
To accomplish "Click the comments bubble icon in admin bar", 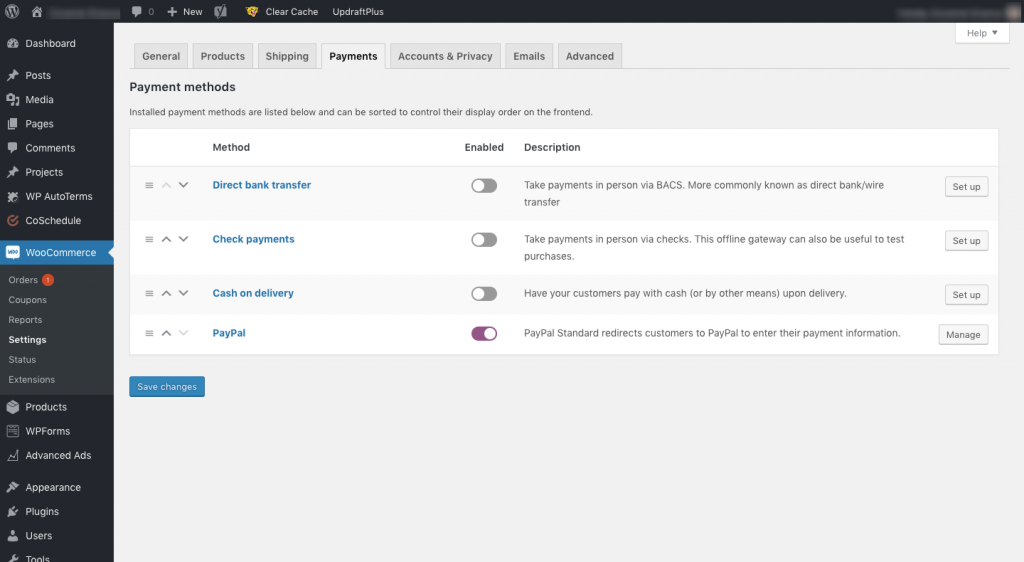I will point(137,12).
